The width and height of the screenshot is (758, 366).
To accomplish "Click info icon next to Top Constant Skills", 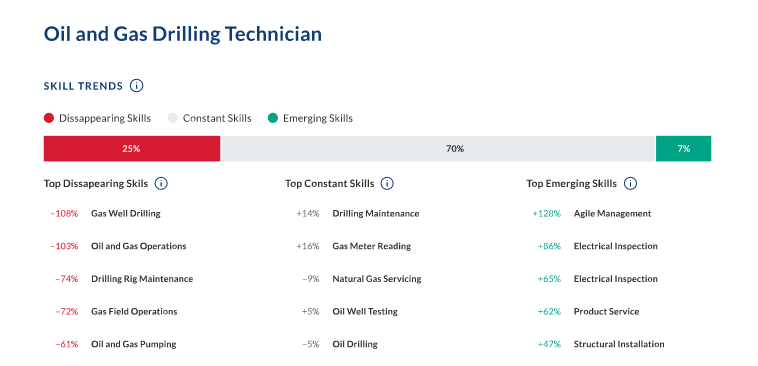I will [387, 184].
